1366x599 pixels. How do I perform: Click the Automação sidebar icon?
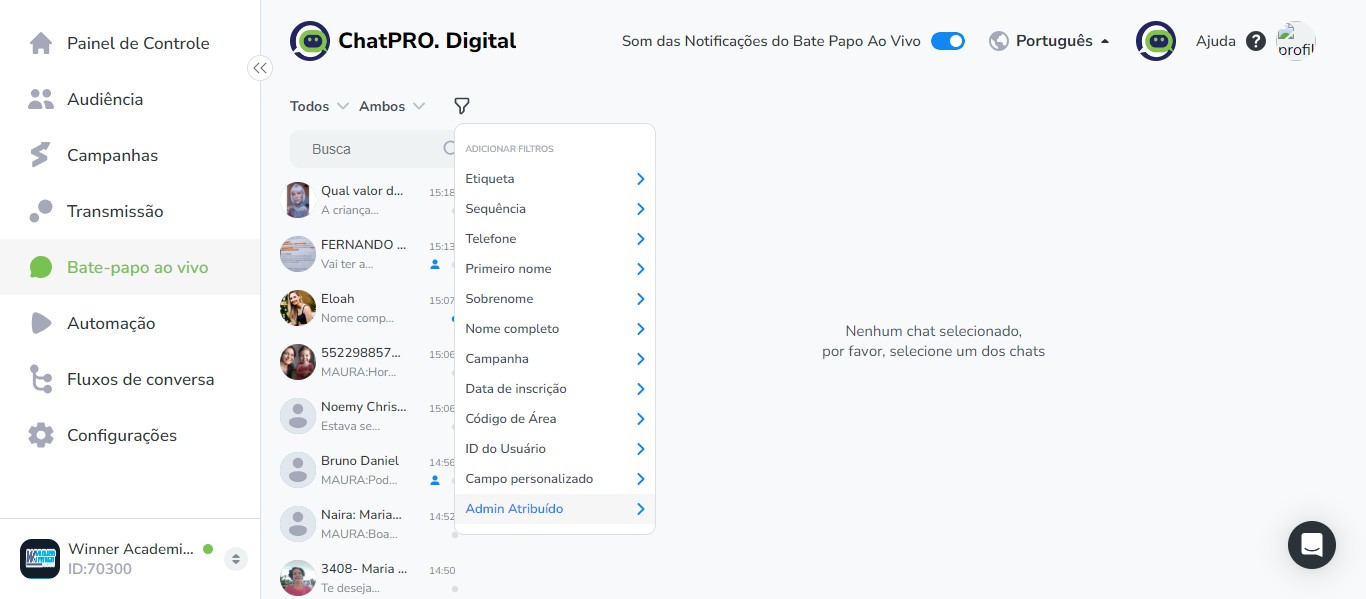pos(41,323)
